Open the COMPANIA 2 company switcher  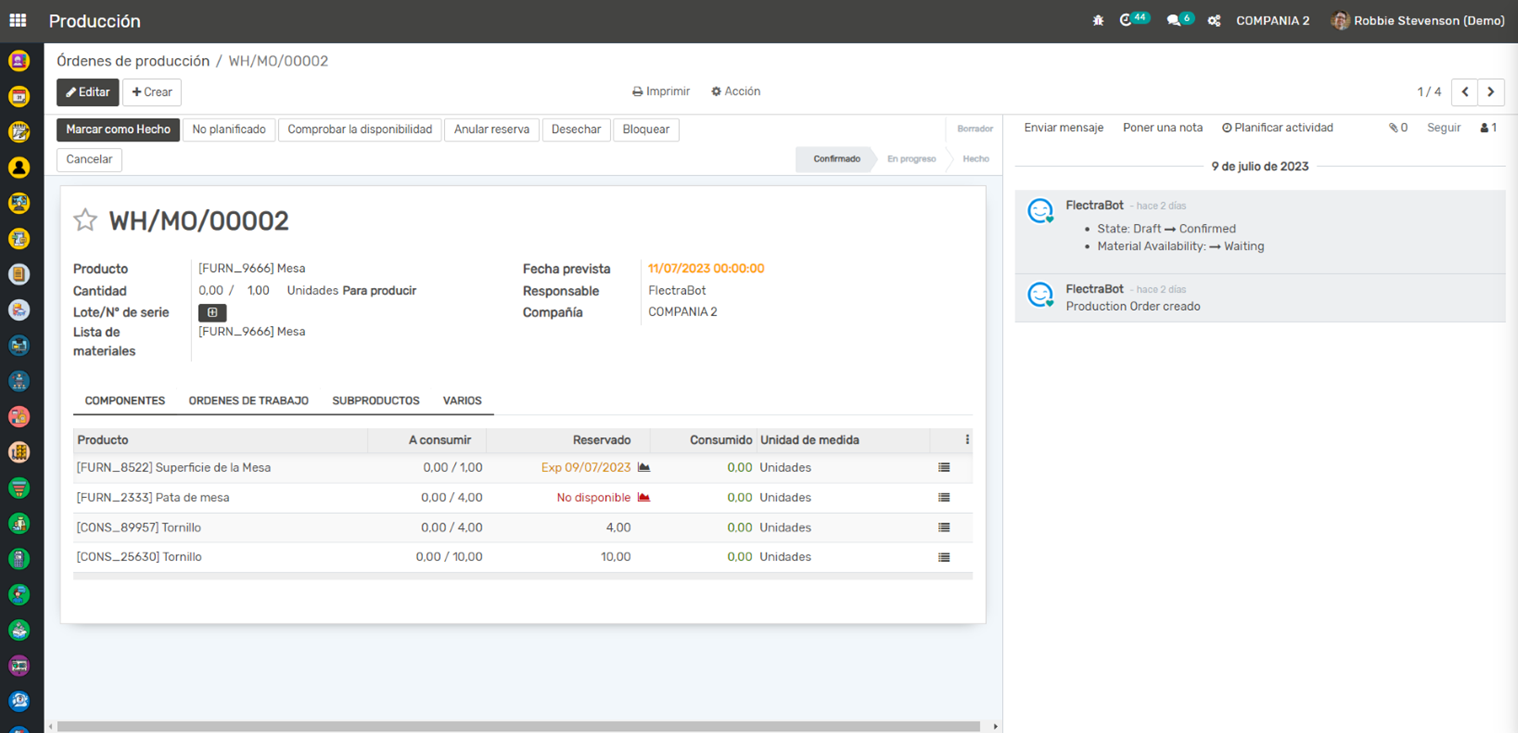click(1272, 21)
